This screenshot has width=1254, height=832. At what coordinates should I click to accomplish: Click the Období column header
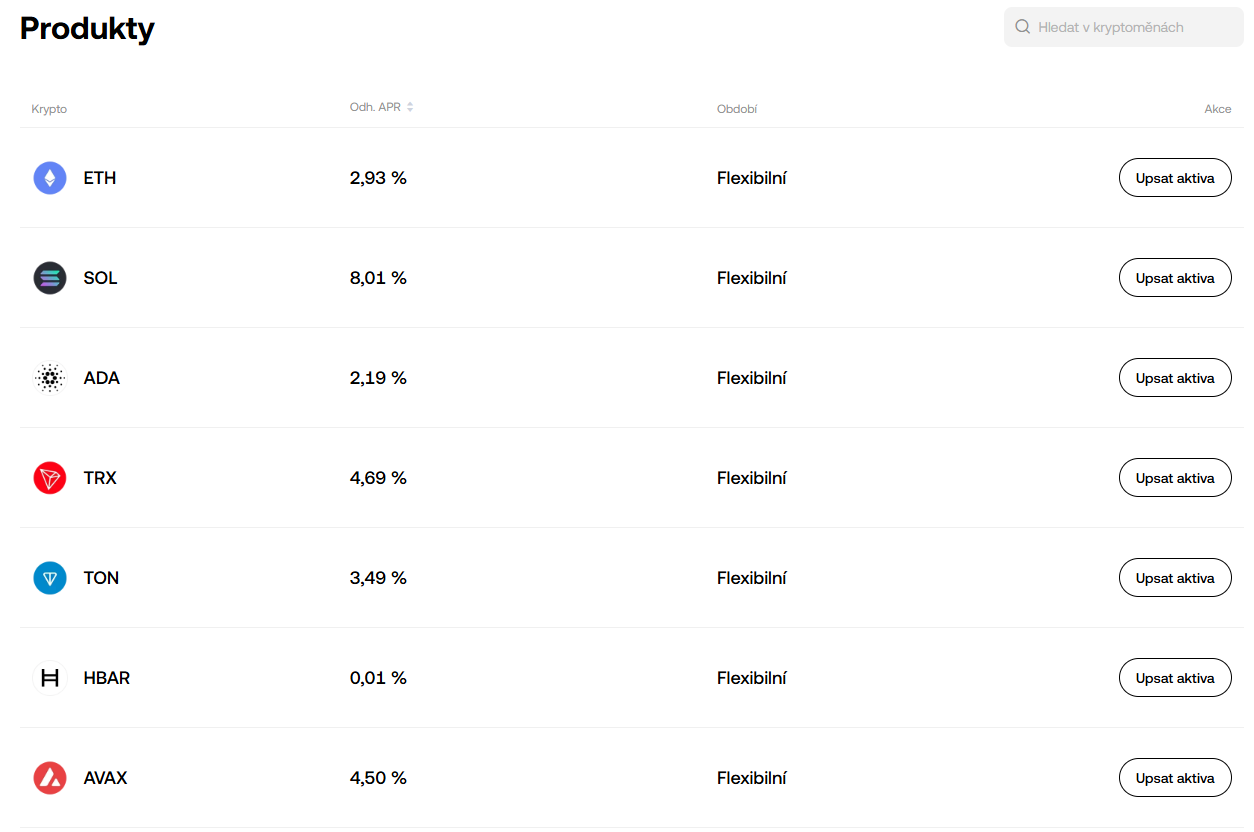[737, 109]
